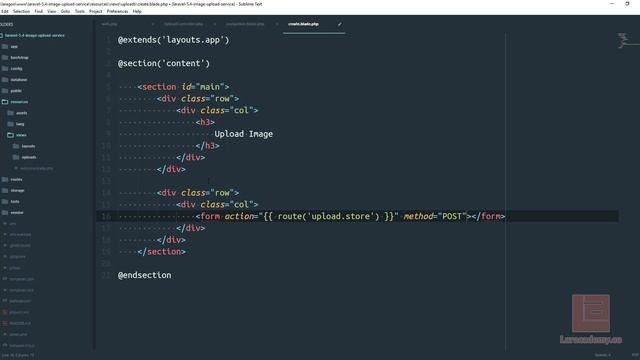Switch to the UploadController.php tab

coord(183,24)
